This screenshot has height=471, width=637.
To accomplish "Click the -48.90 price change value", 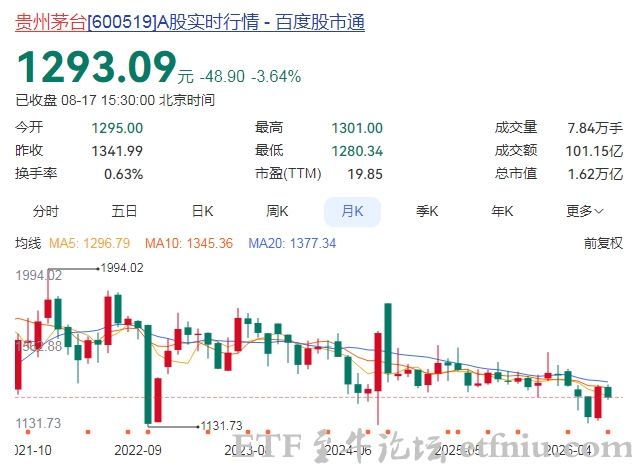I will (223, 76).
